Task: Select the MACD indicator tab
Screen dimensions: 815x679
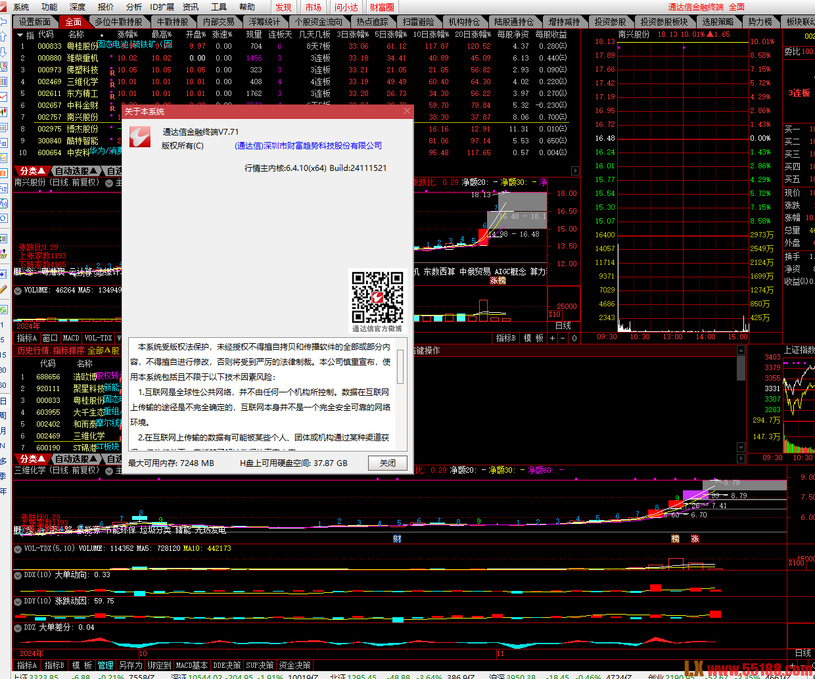Action: pyautogui.click(x=71, y=338)
